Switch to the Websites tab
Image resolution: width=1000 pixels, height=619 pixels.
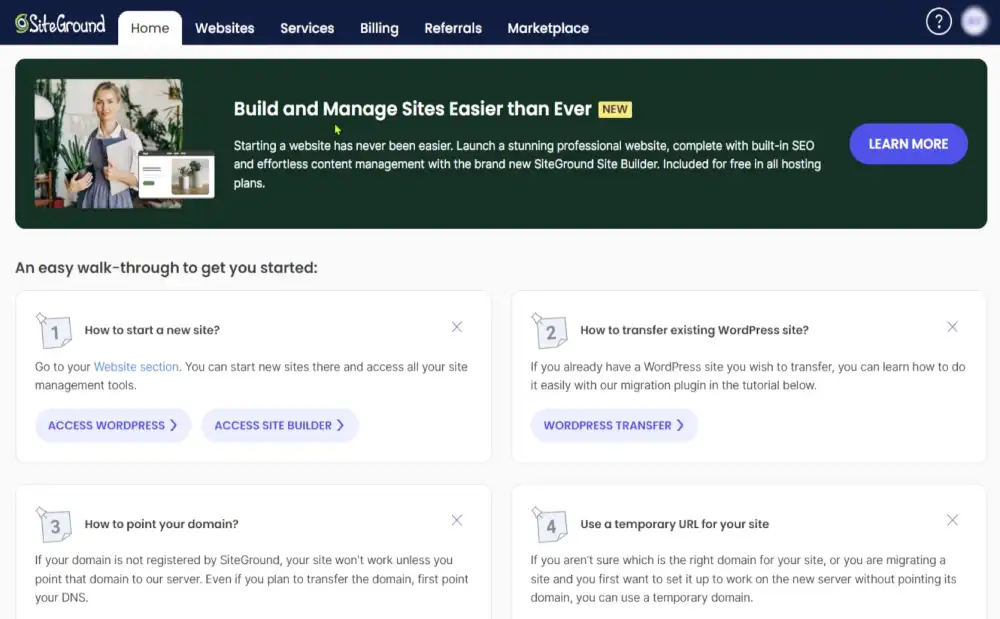coord(224,28)
